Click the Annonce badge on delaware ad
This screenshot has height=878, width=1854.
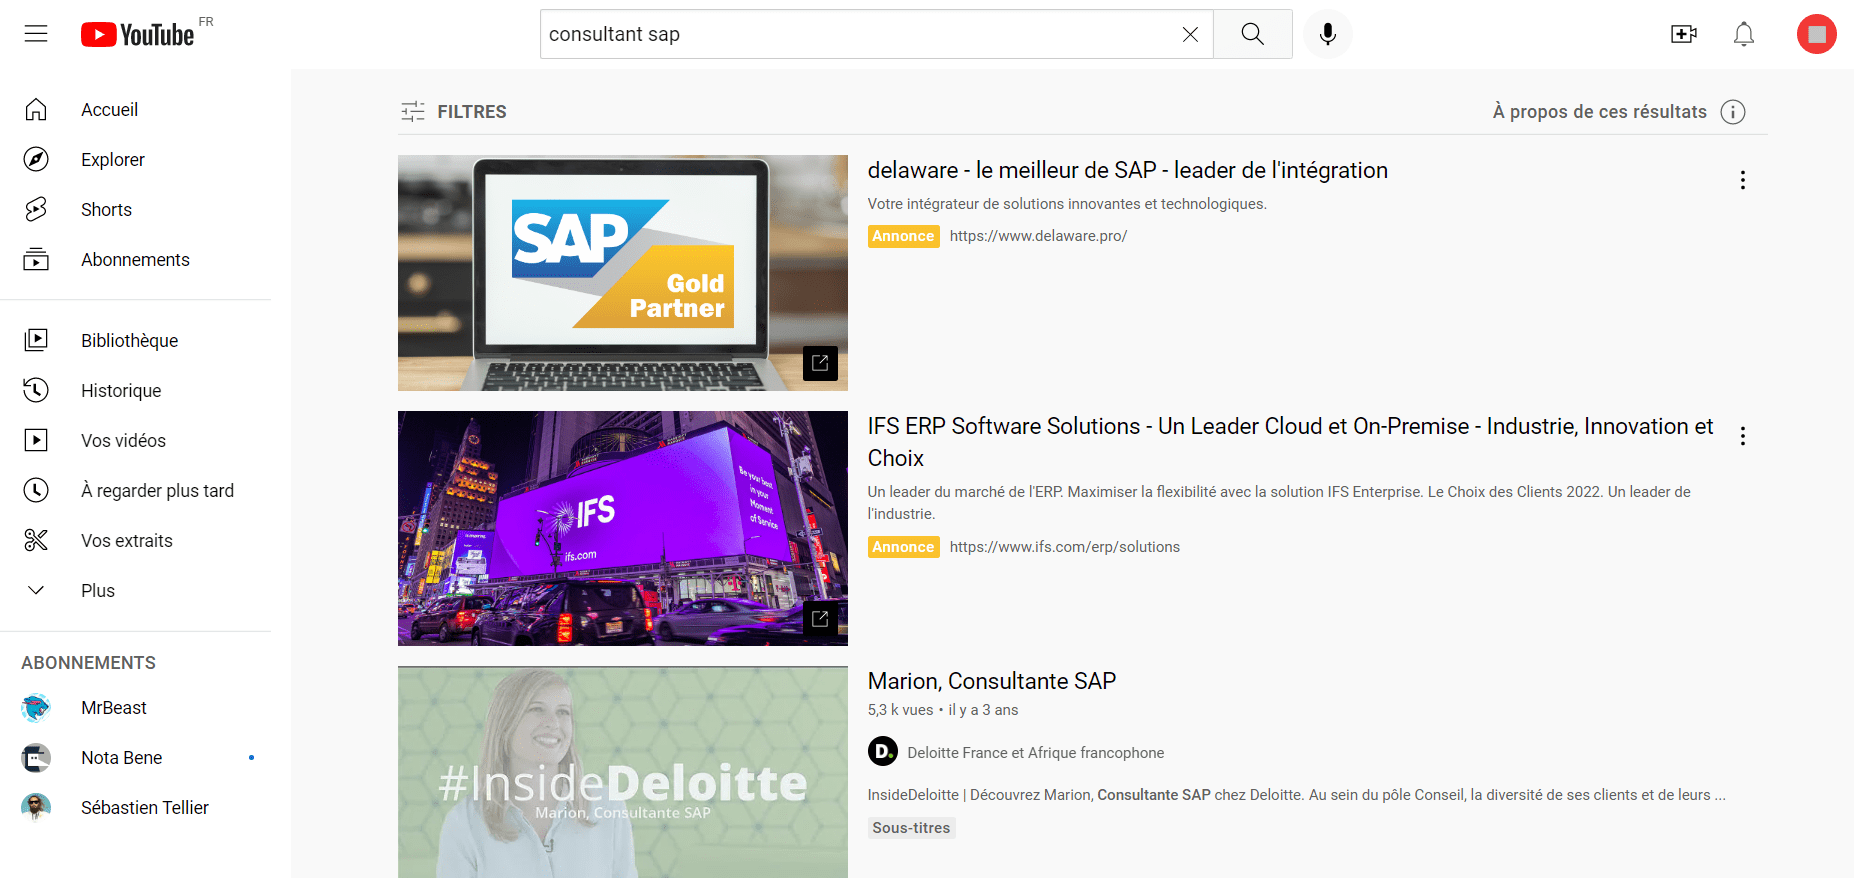point(903,236)
